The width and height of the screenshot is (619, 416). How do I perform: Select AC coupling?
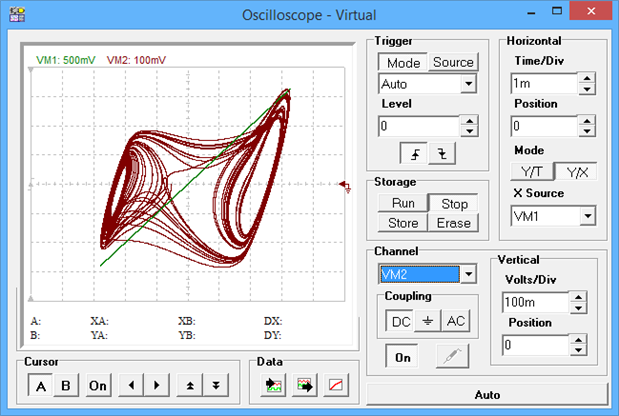pos(456,321)
